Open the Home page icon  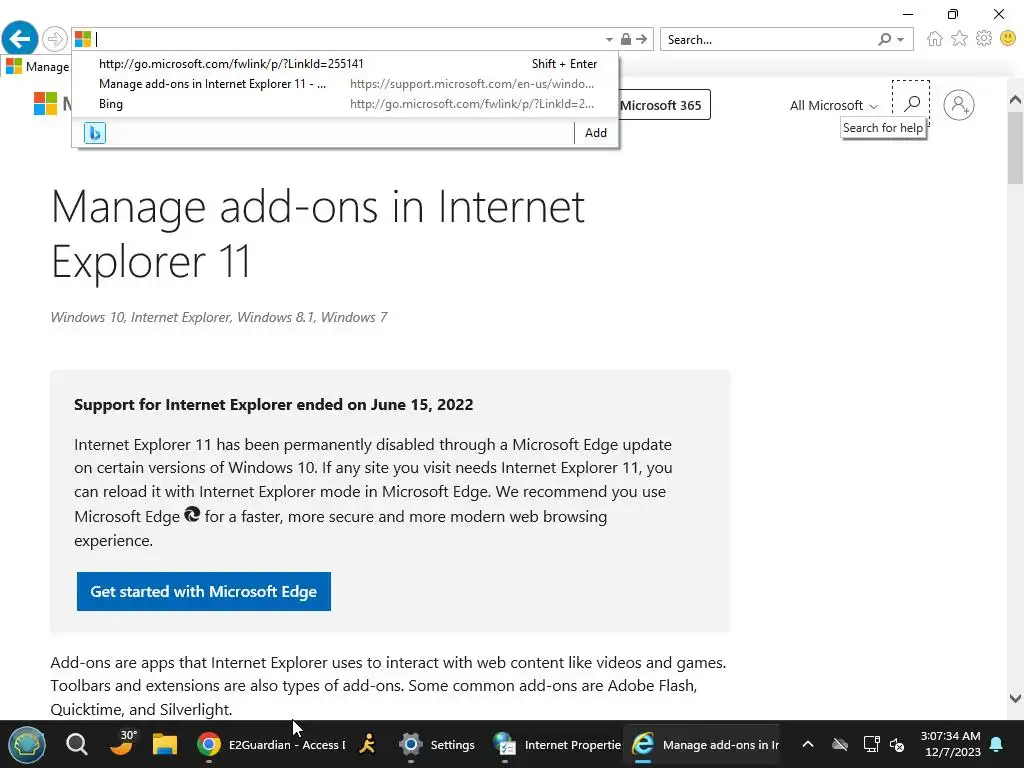pyautogui.click(x=935, y=39)
